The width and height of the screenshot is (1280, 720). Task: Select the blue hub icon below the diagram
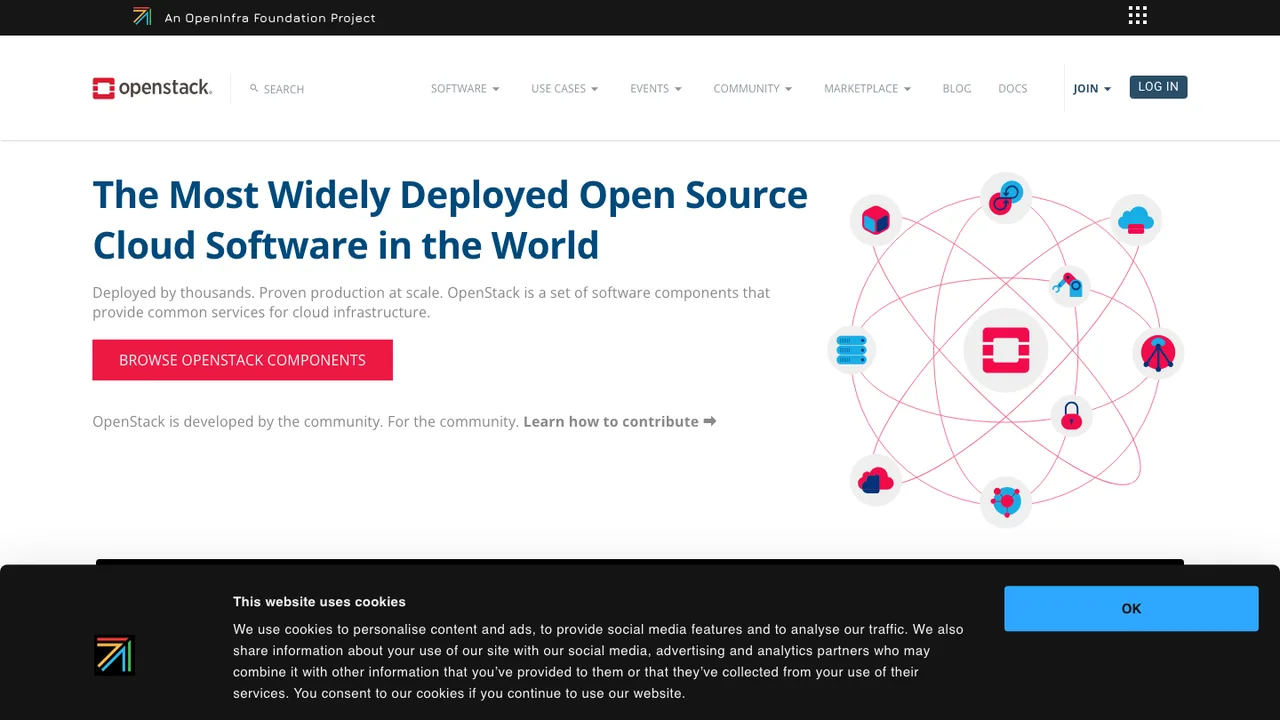click(x=1005, y=500)
